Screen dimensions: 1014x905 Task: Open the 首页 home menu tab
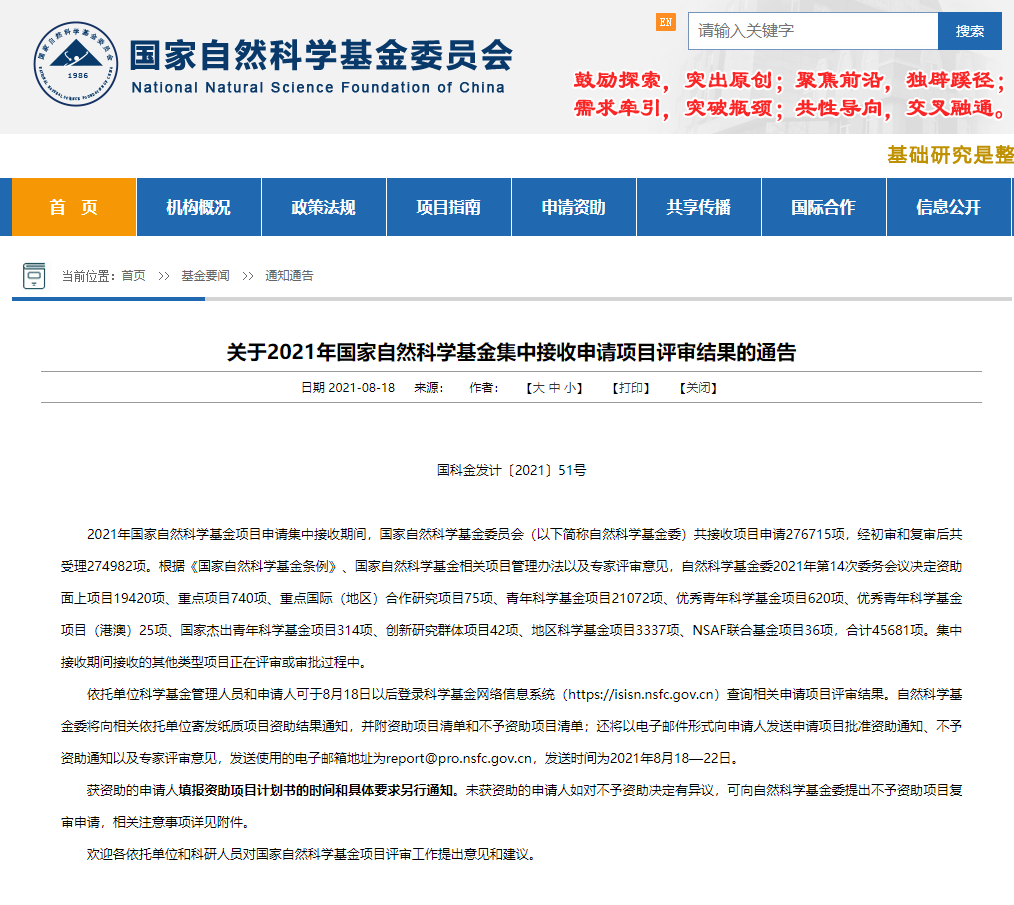coord(74,207)
